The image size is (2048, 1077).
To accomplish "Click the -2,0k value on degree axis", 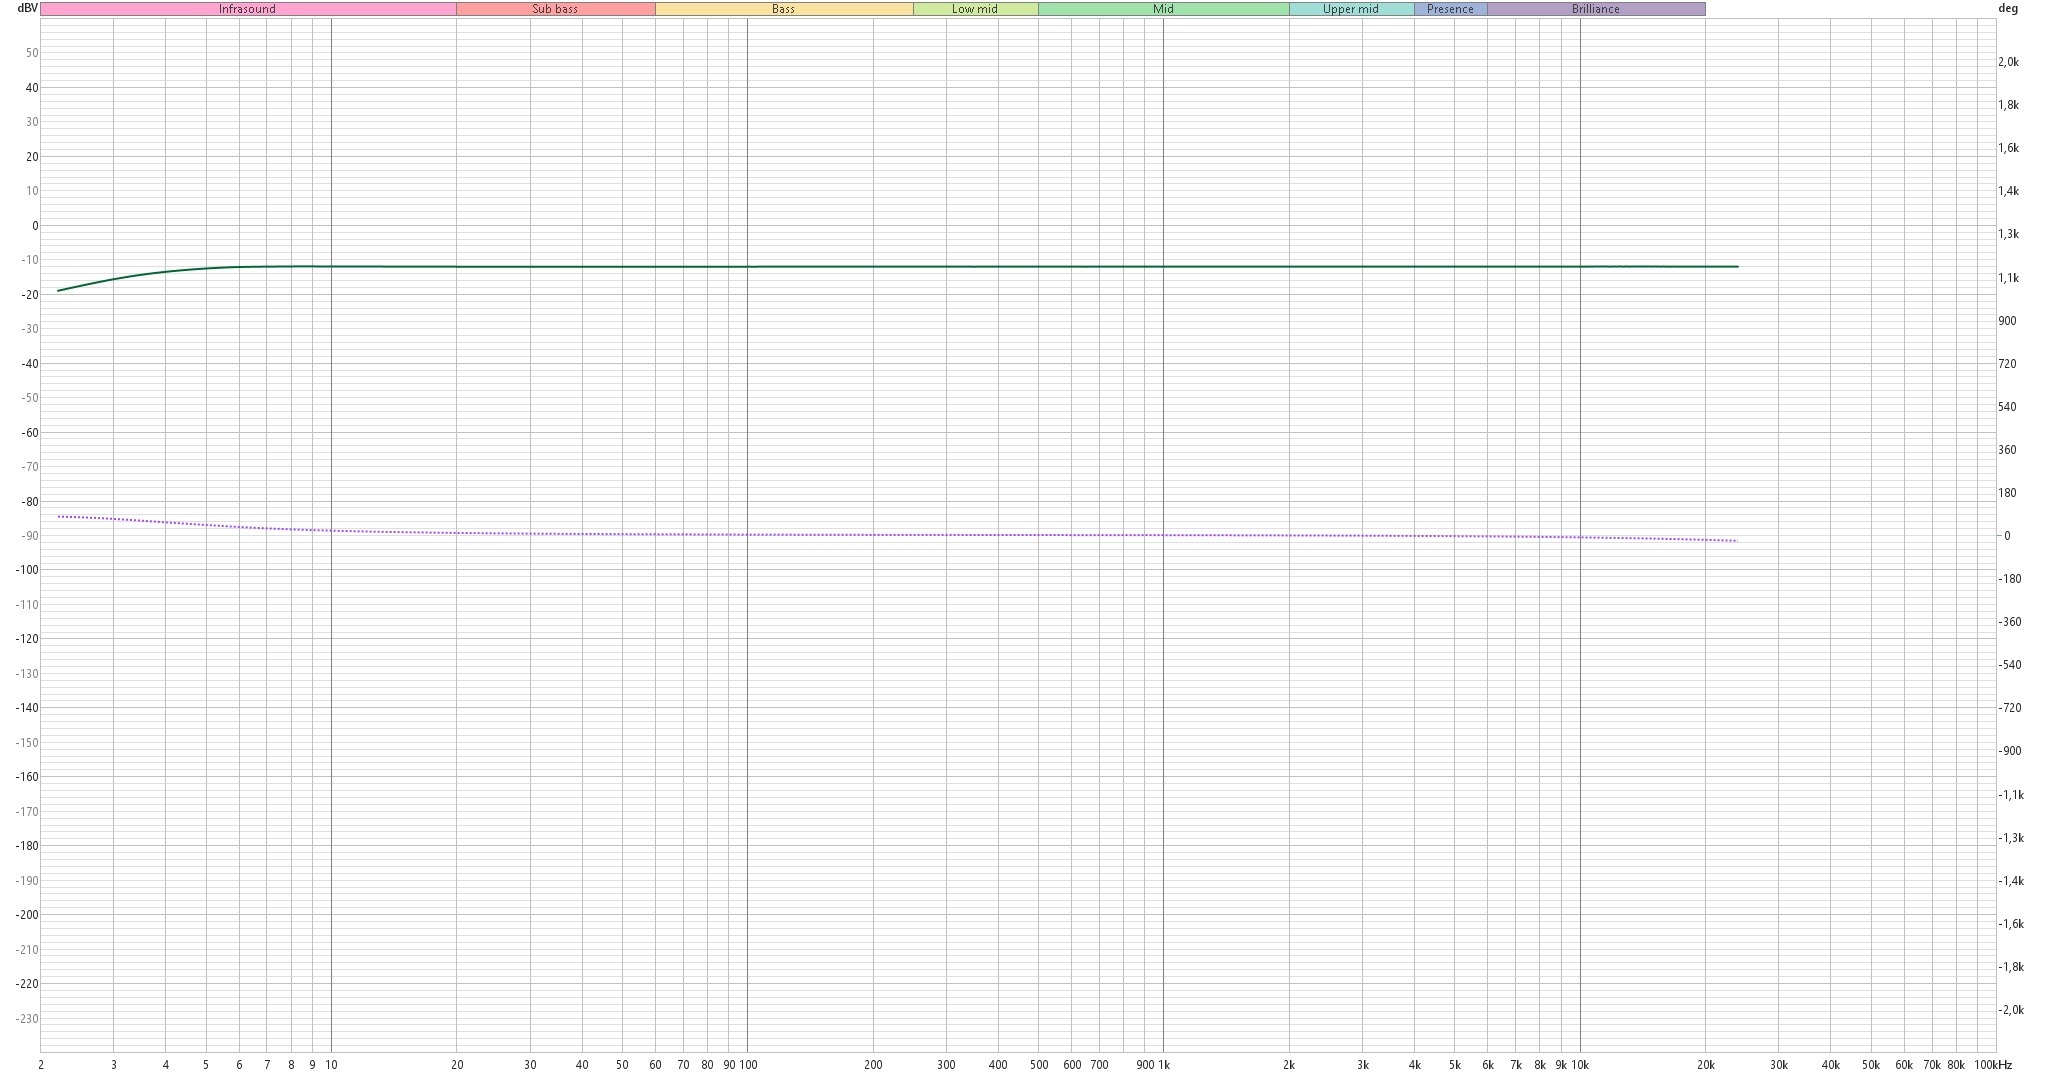I will click(2011, 1010).
